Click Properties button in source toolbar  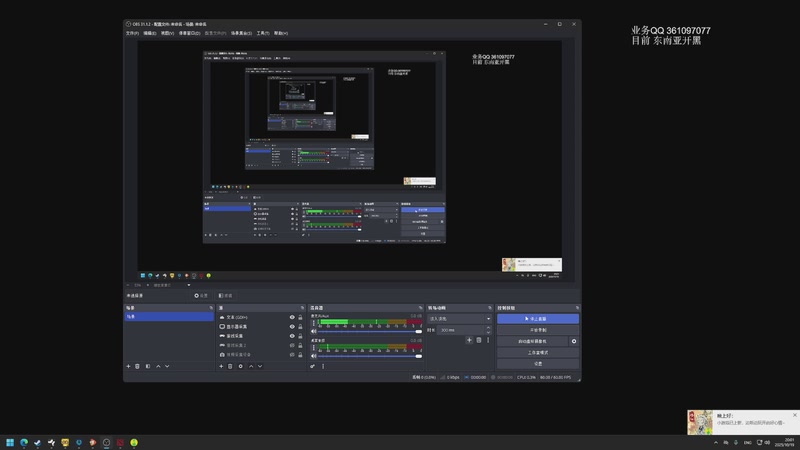click(201, 295)
